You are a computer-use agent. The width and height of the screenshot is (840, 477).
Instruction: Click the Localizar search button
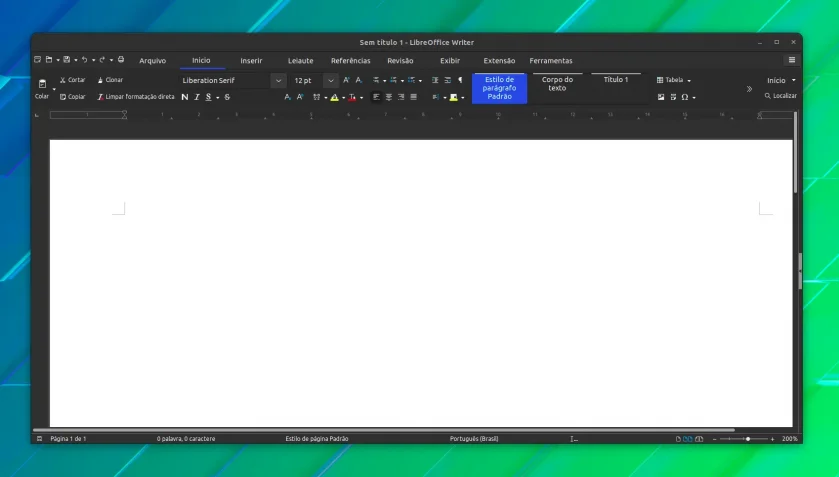pyautogui.click(x=781, y=96)
